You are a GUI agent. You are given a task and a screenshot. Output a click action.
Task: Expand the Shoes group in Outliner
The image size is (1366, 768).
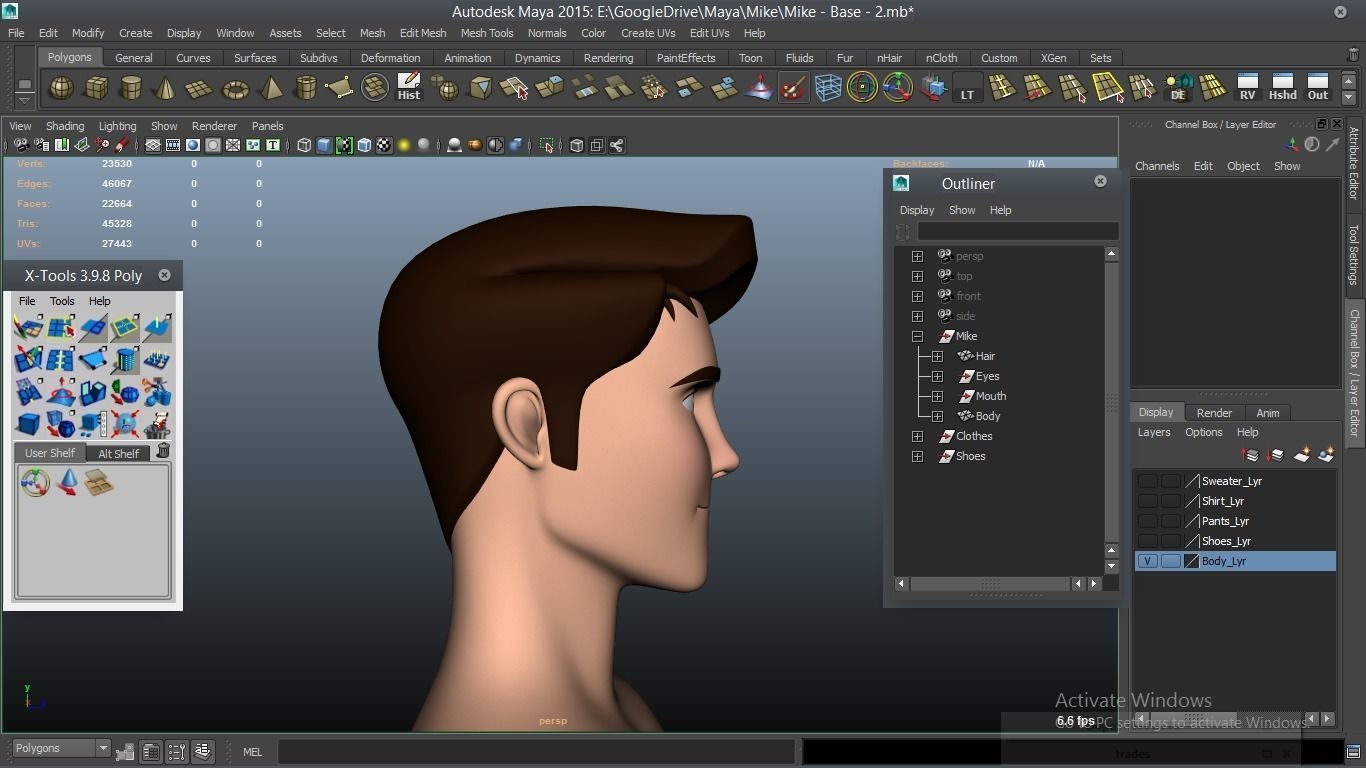click(917, 456)
